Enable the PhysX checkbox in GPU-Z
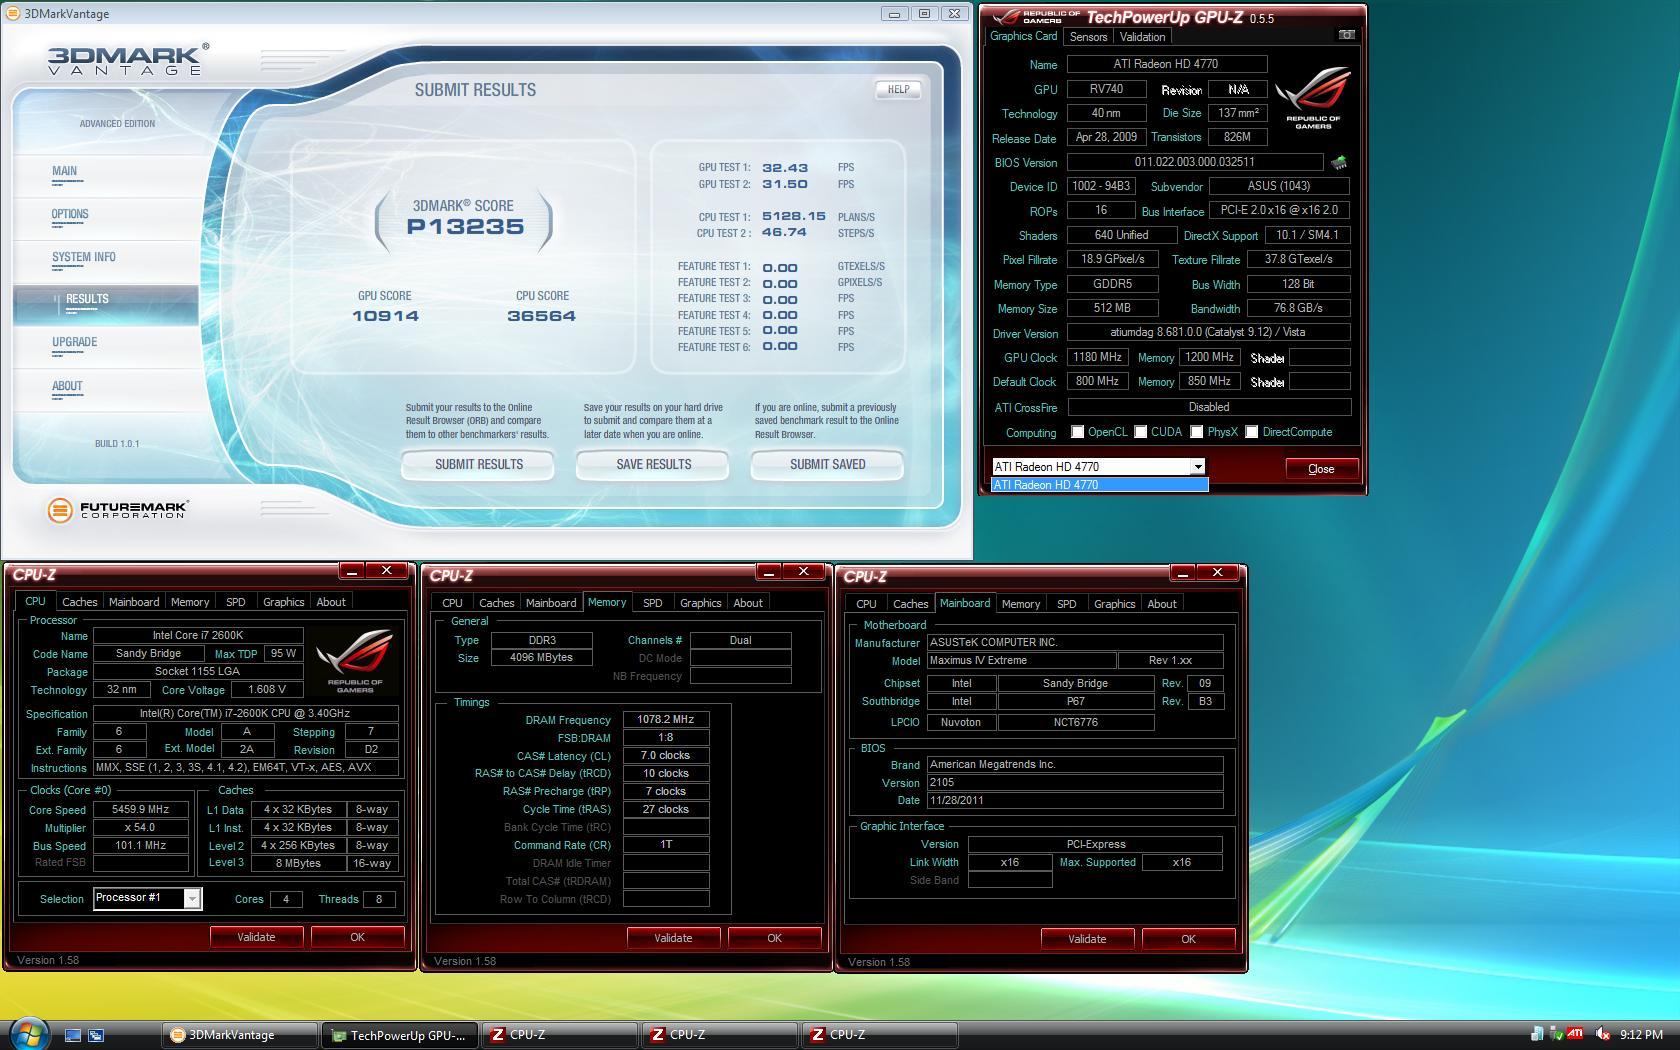Screen dimensions: 1680x1050 coord(1196,432)
